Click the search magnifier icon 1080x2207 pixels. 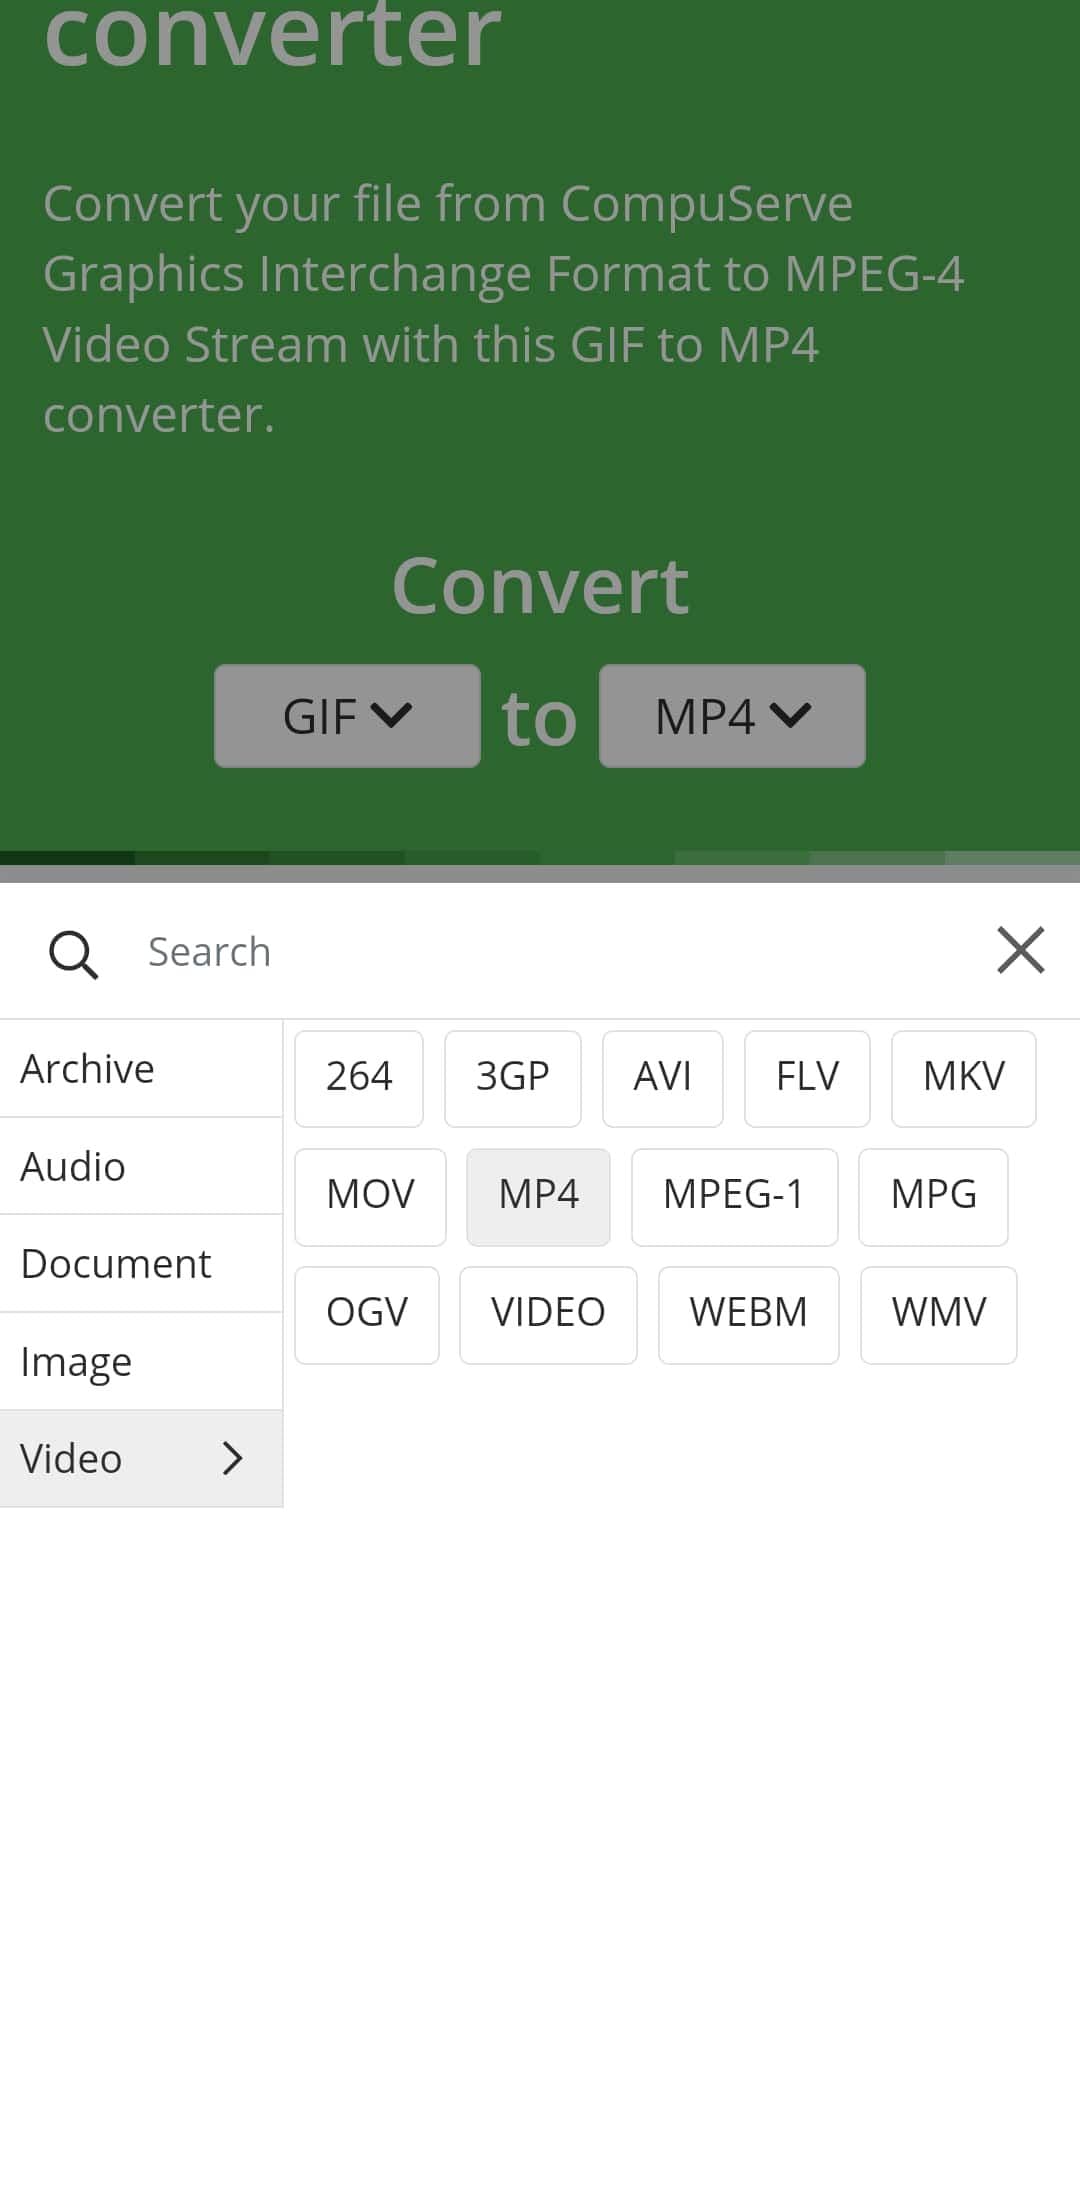click(x=73, y=953)
